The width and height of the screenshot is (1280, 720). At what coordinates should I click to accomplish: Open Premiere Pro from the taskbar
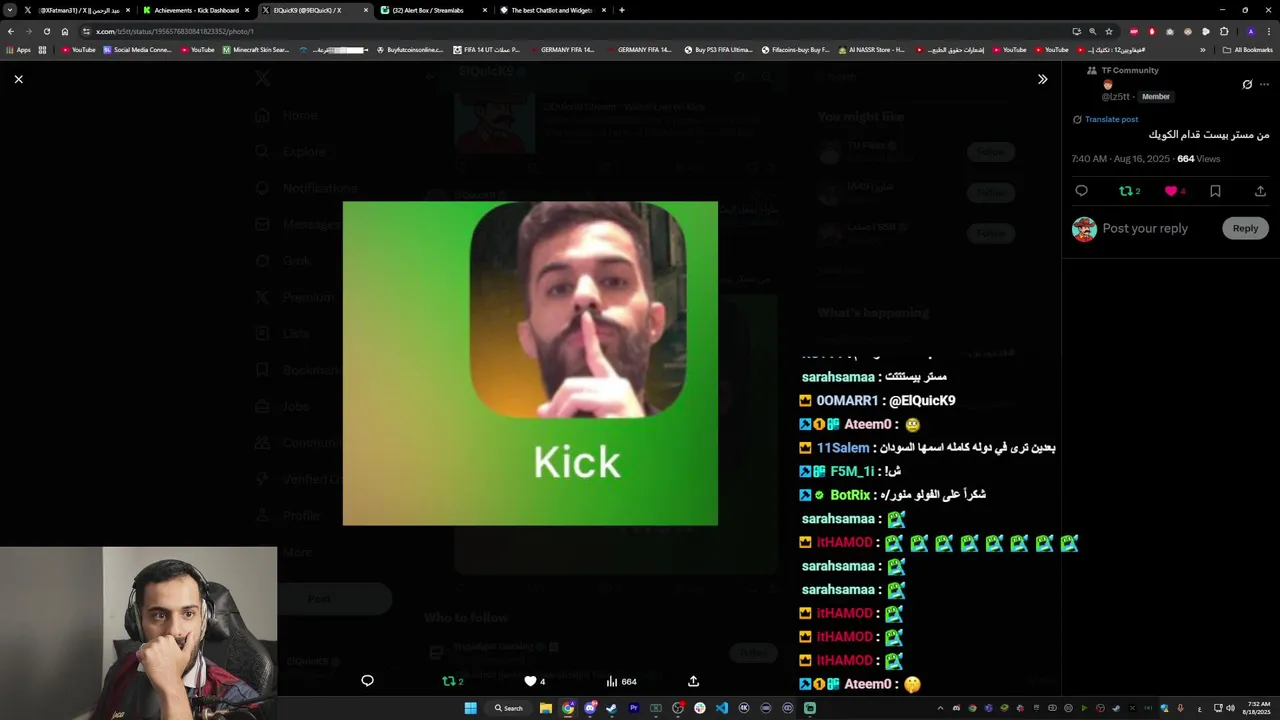634,708
